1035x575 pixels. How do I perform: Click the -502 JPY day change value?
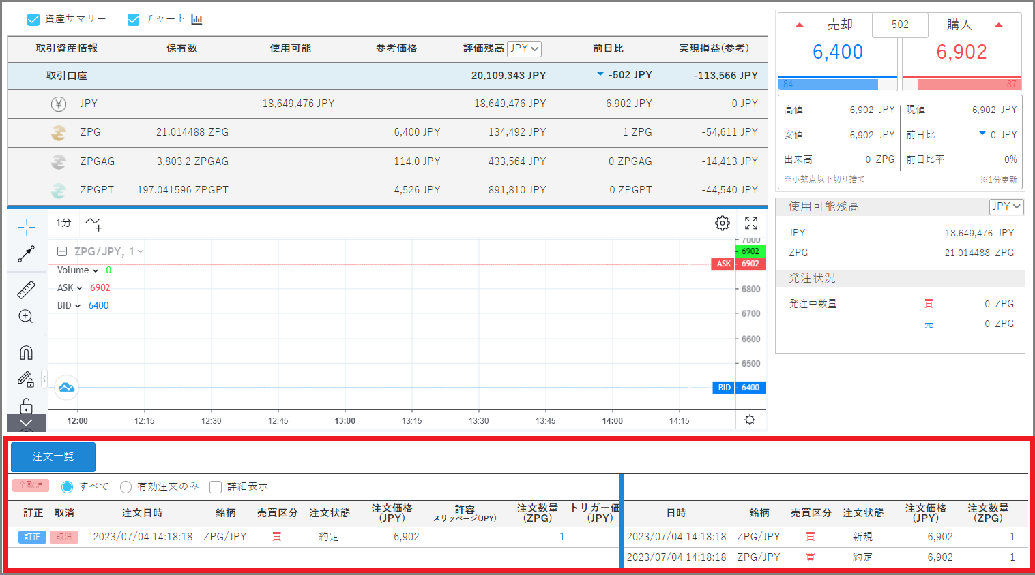[x=630, y=75]
